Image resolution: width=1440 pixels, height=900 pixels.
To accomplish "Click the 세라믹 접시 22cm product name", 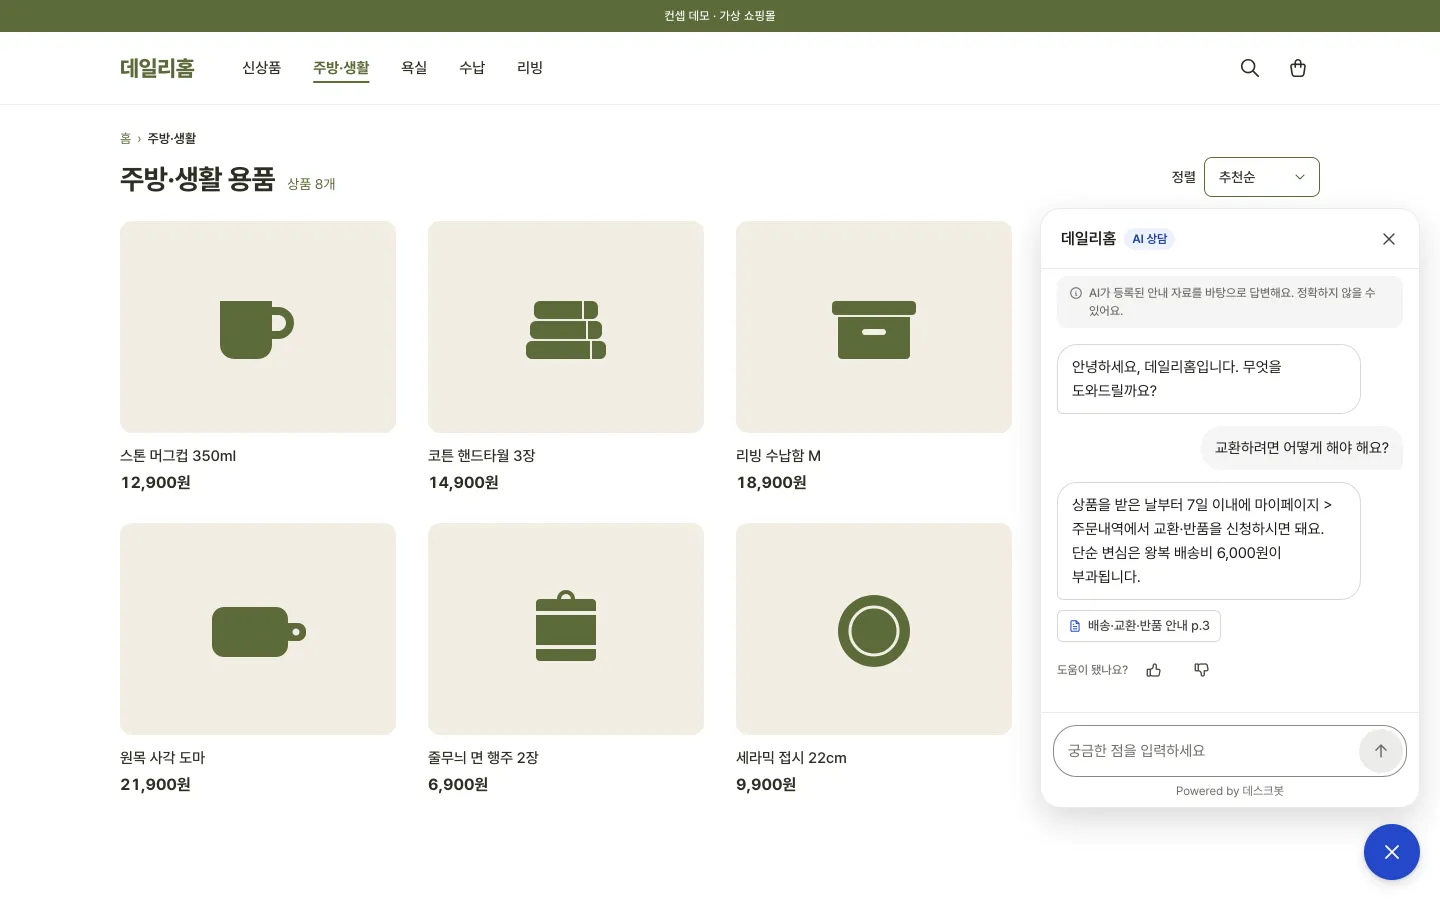I will [791, 758].
